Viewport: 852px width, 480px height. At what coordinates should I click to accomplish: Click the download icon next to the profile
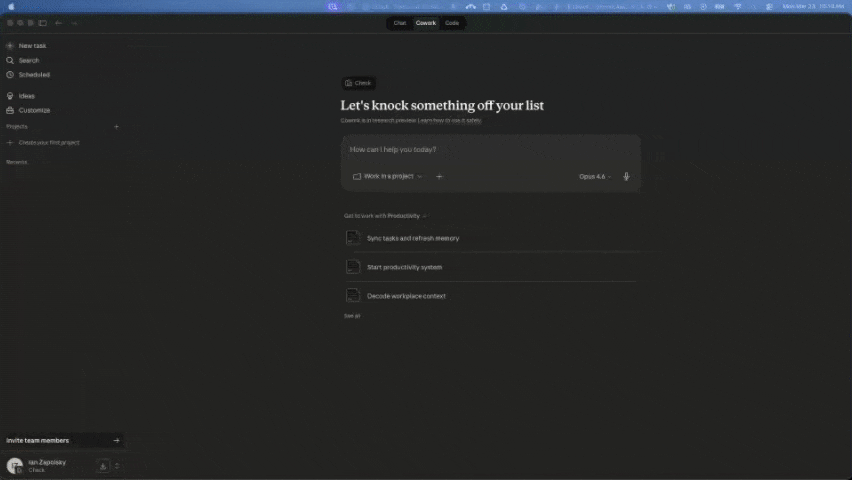tap(103, 466)
